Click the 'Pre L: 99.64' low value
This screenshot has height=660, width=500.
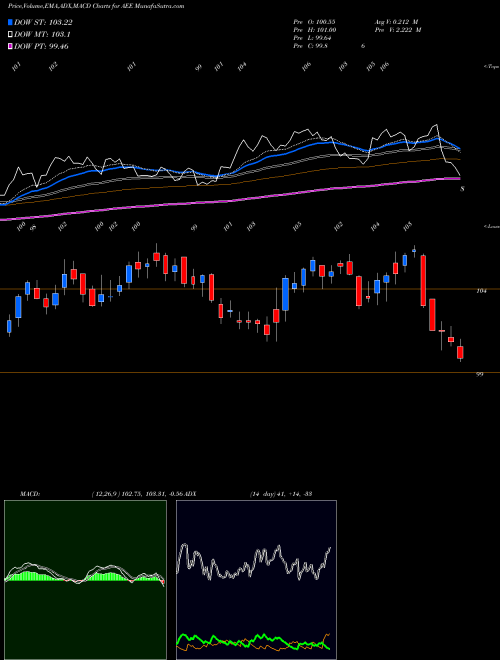(x=312, y=38)
